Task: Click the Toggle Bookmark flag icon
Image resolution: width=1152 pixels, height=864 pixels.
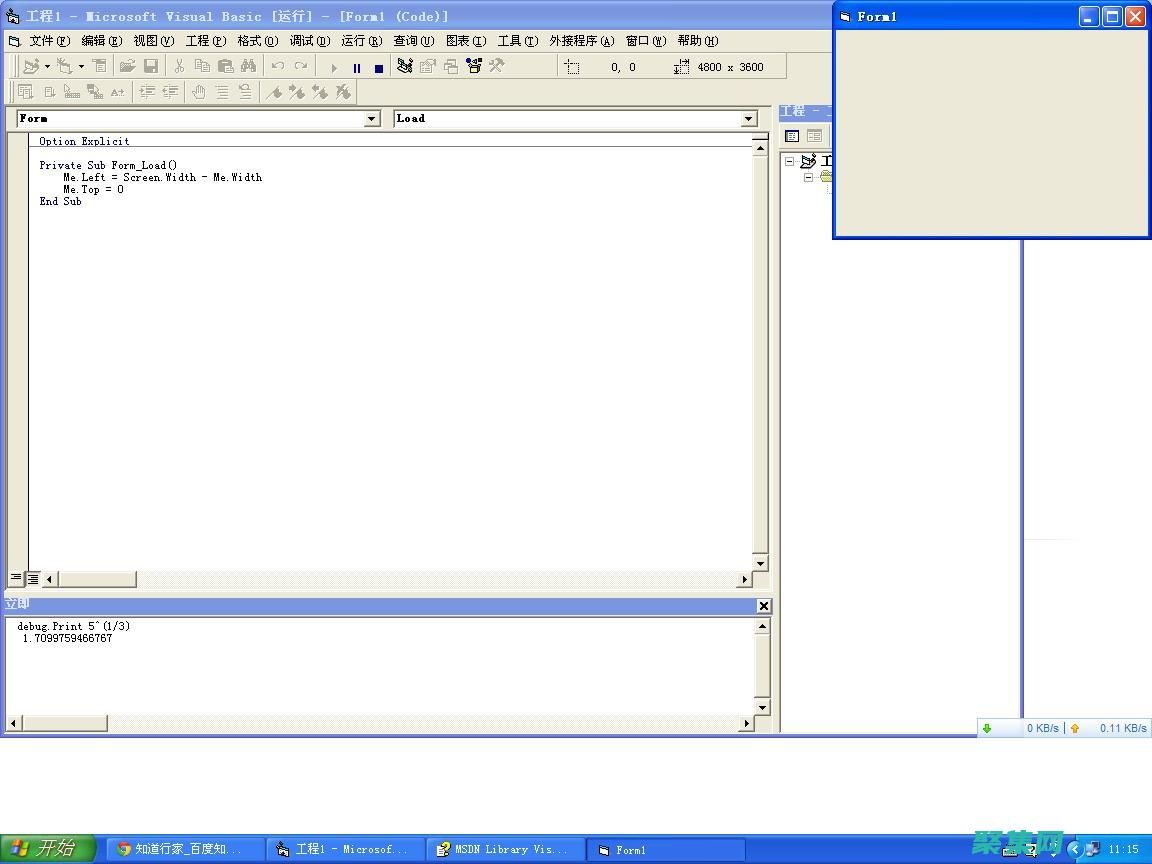Action: click(x=273, y=92)
